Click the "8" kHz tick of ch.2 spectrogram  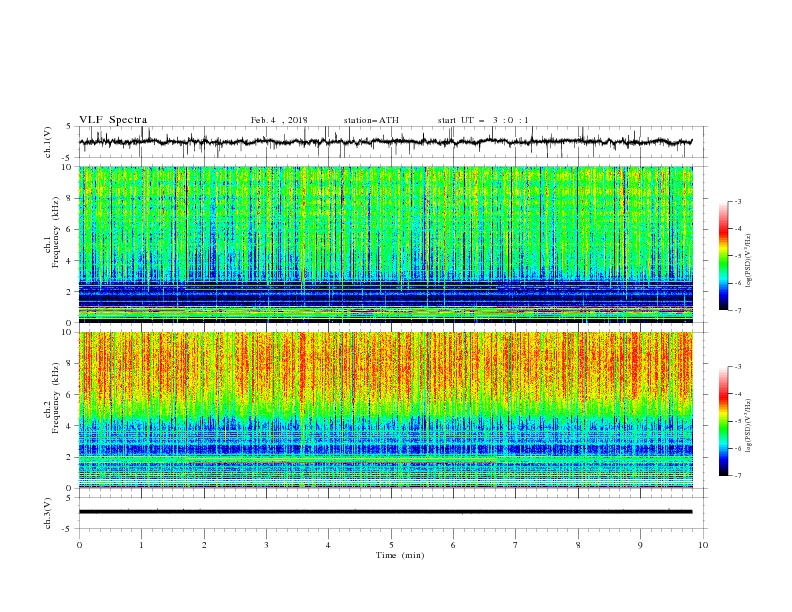pyautogui.click(x=70, y=364)
